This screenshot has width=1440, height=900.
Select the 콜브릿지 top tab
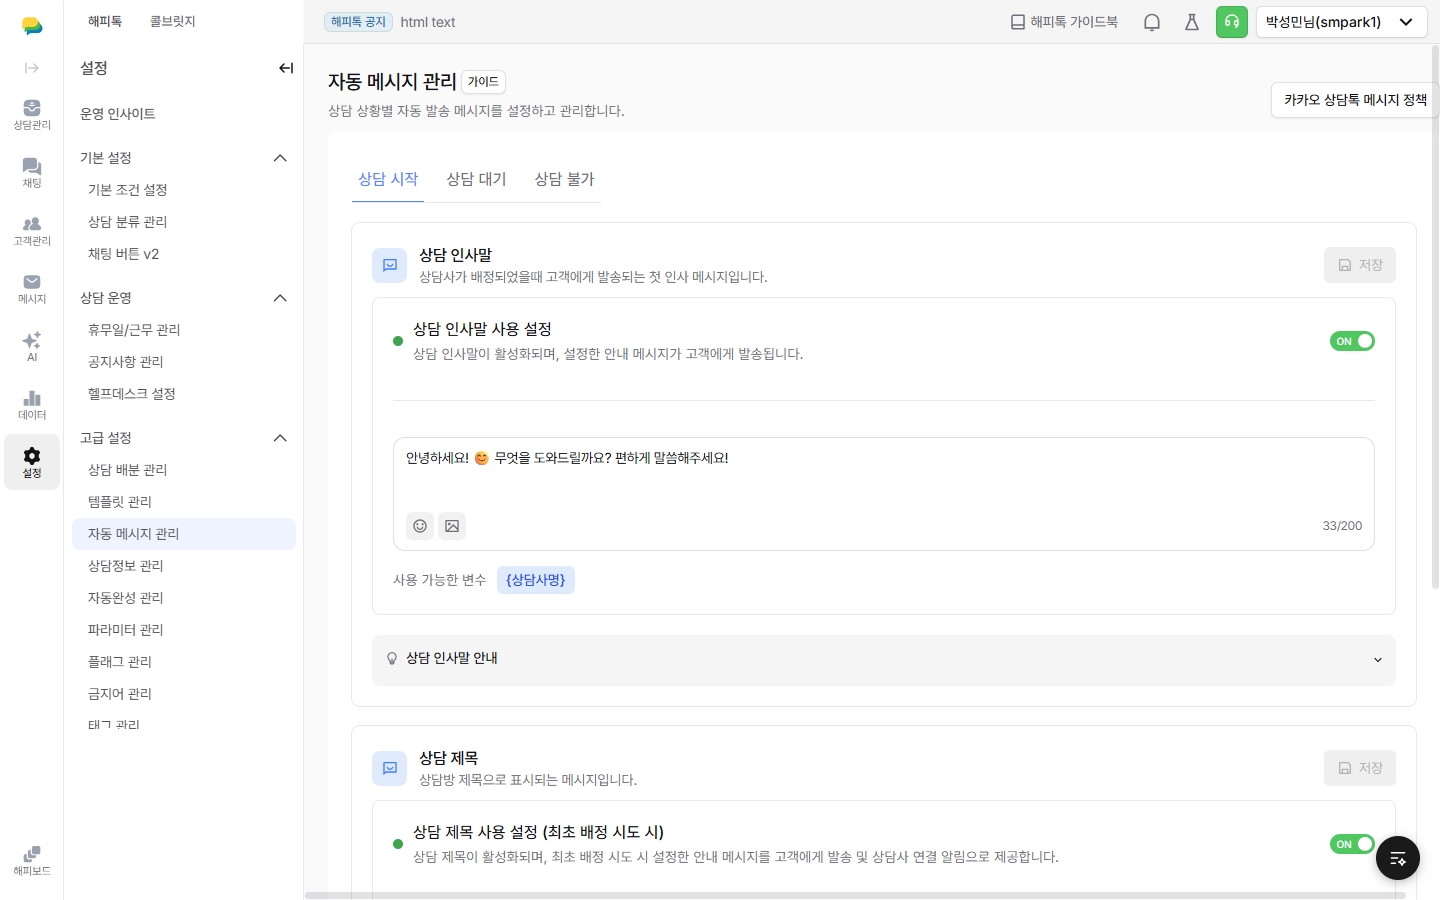click(173, 21)
